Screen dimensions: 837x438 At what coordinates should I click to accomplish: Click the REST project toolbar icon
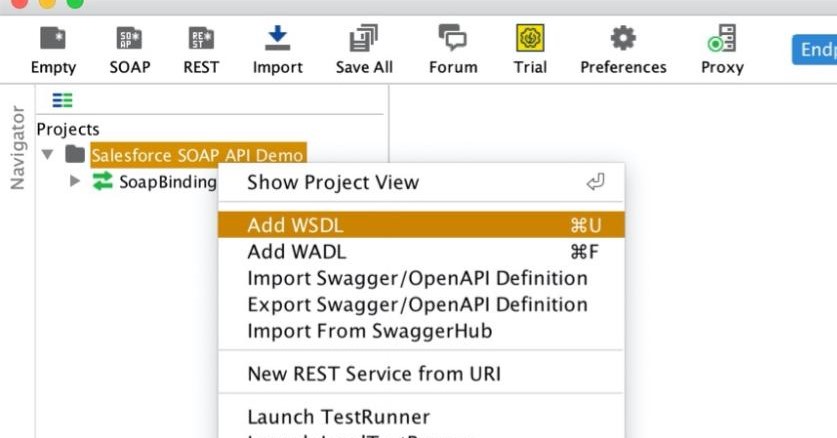[201, 40]
